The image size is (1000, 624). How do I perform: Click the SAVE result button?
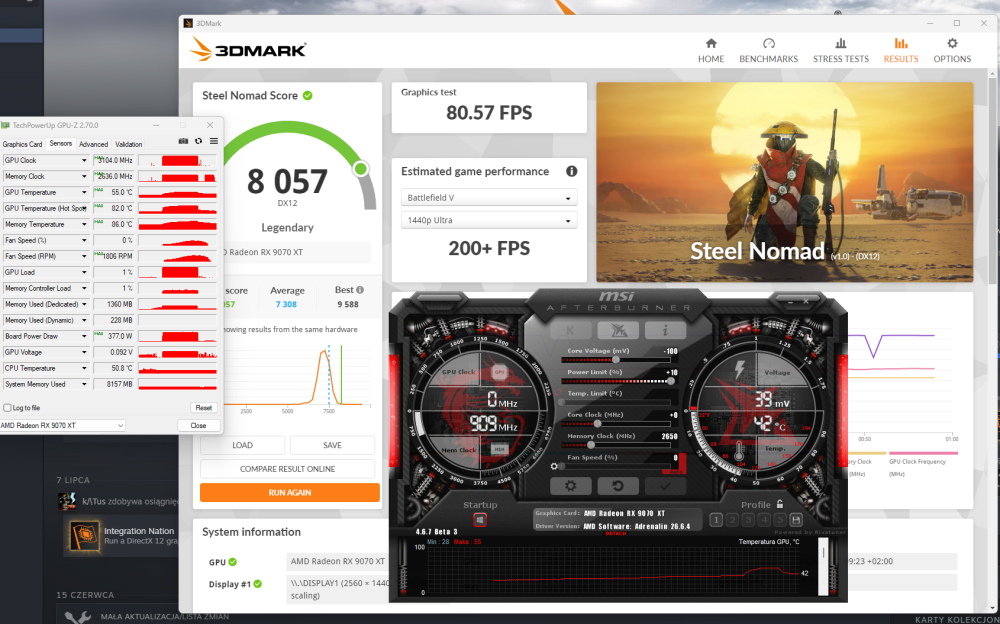click(332, 445)
